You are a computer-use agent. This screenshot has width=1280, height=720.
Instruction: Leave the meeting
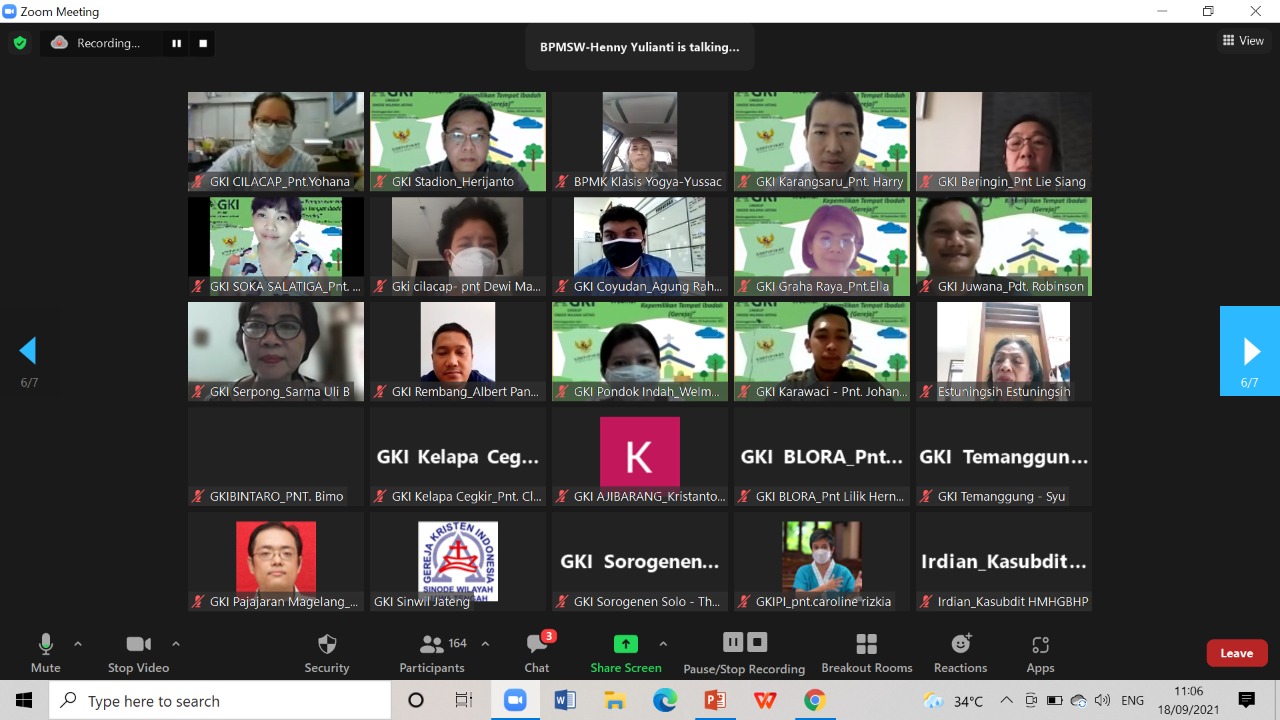[1236, 653]
